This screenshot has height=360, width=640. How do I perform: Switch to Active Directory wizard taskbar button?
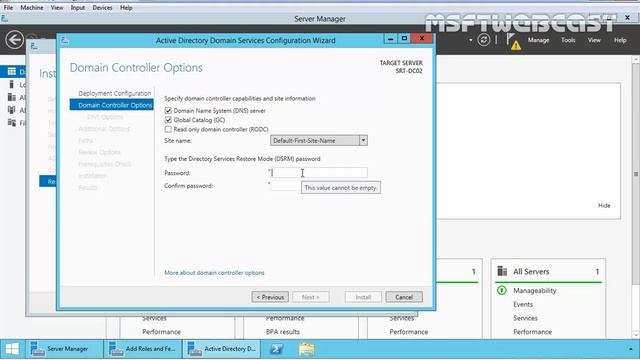(222, 349)
